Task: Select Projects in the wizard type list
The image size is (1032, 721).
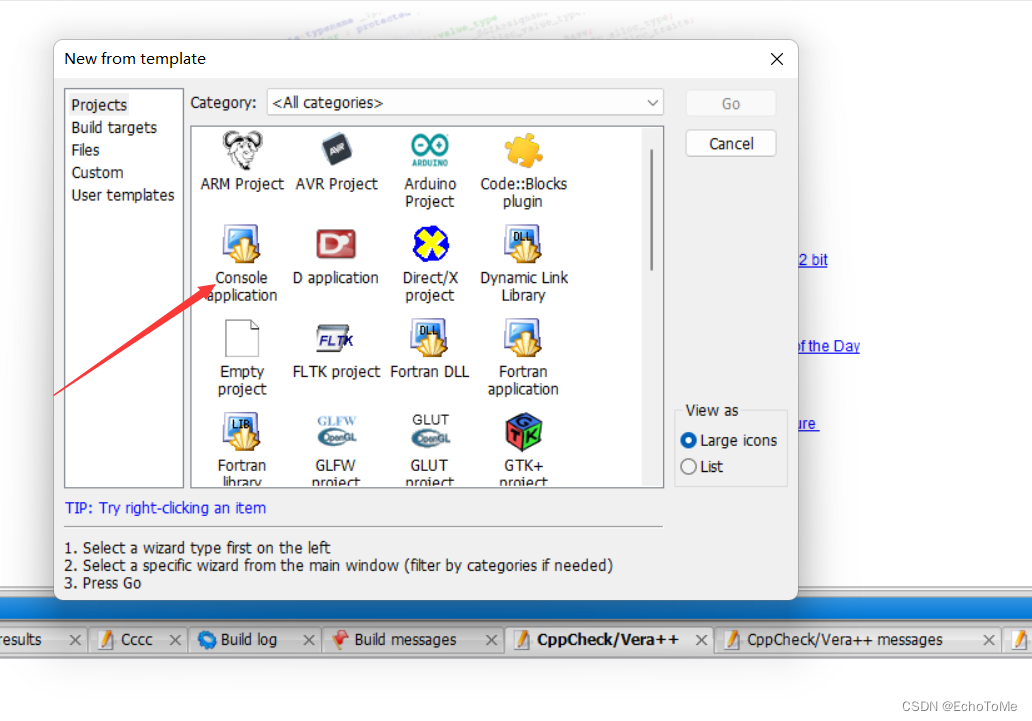Action: click(99, 105)
